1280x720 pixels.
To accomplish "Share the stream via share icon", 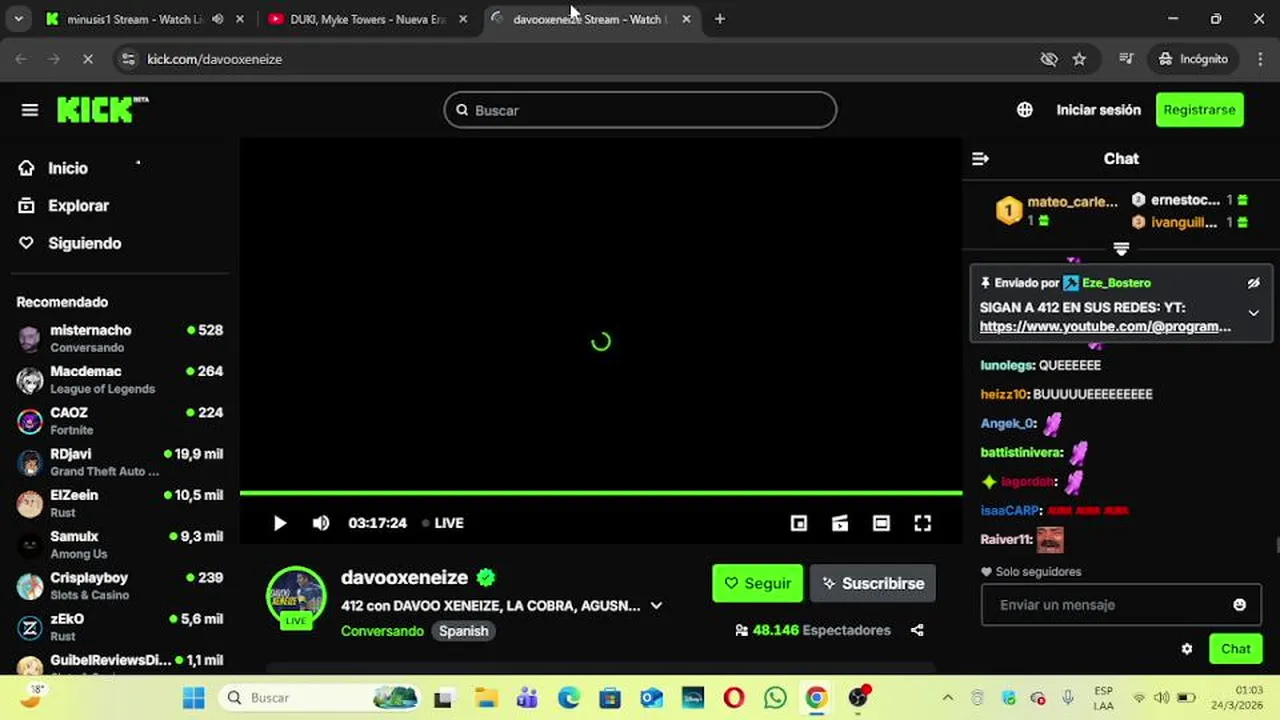I will coord(917,630).
